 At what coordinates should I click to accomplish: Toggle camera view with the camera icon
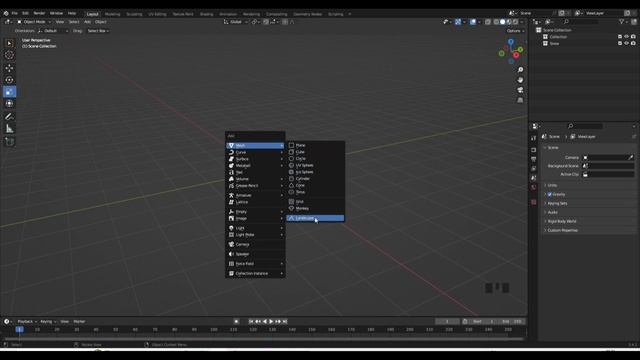click(x=520, y=90)
